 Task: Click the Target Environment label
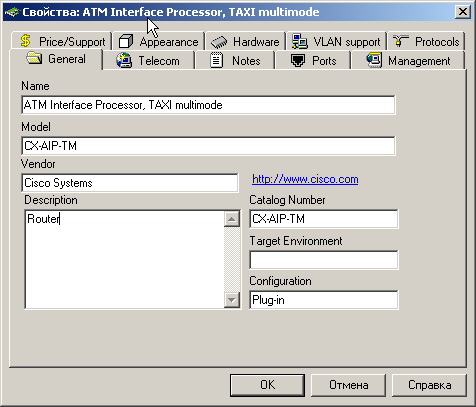pos(296,241)
